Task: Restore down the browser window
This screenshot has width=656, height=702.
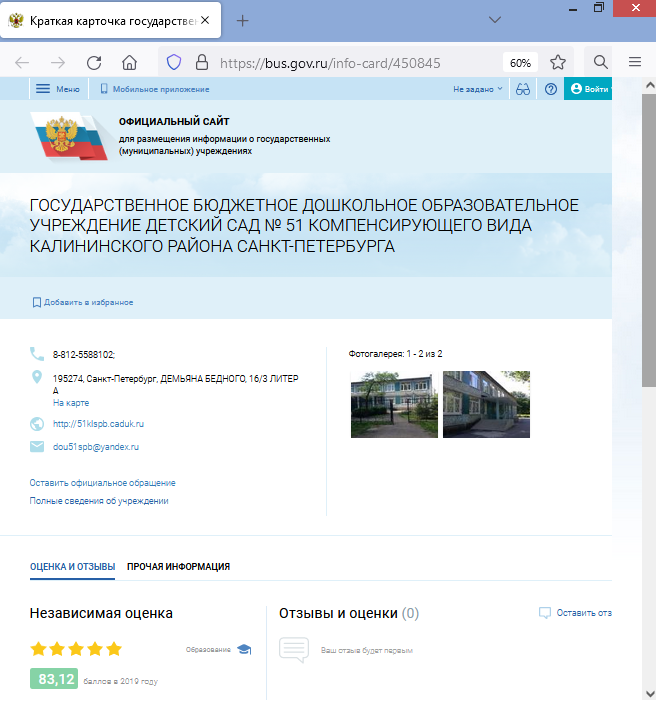Action: (599, 8)
